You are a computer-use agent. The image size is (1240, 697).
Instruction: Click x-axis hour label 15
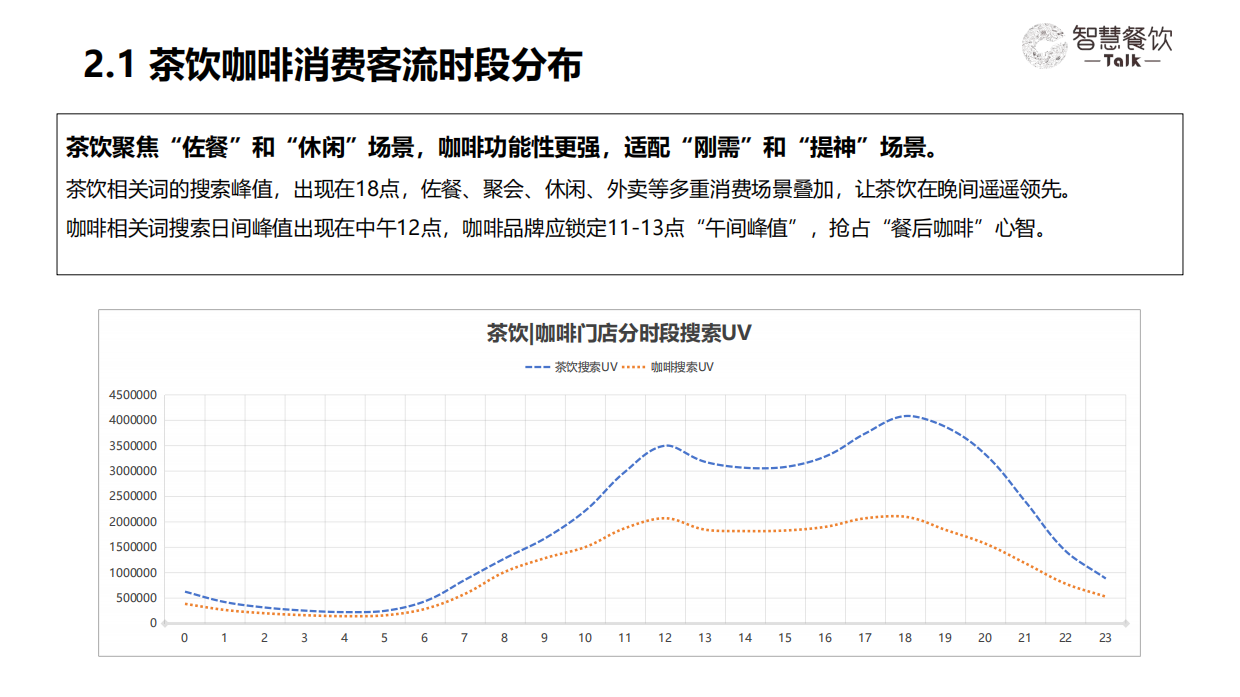[785, 638]
